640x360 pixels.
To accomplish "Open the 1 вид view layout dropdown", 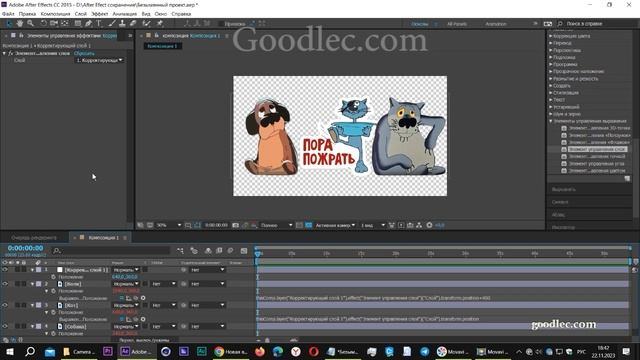I will coord(372,225).
